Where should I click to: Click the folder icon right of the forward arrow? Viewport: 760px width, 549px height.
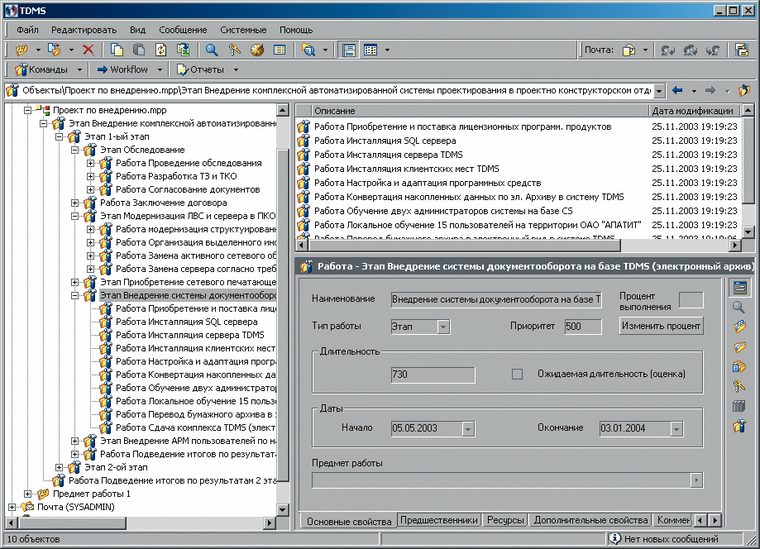[744, 90]
